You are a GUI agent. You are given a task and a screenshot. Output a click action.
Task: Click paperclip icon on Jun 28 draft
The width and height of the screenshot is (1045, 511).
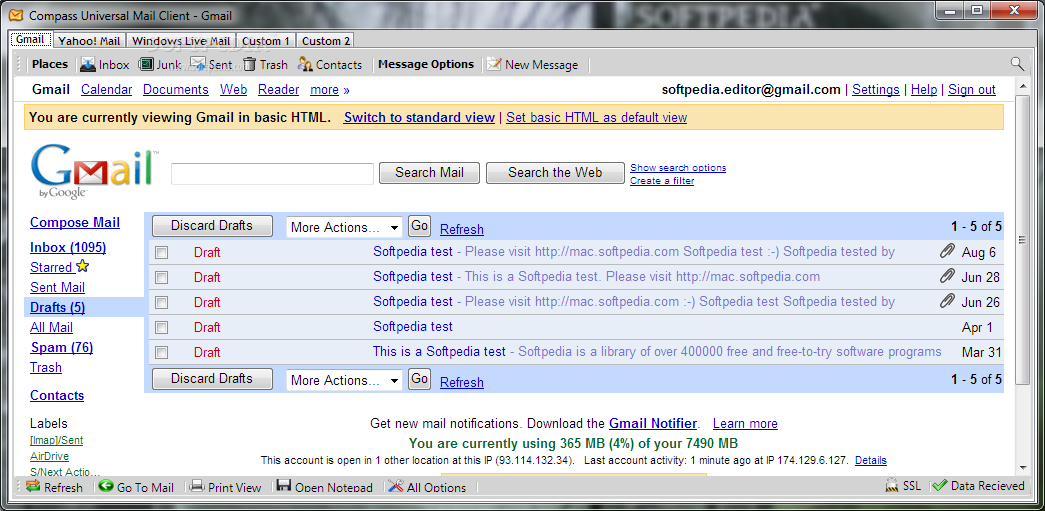[947, 276]
